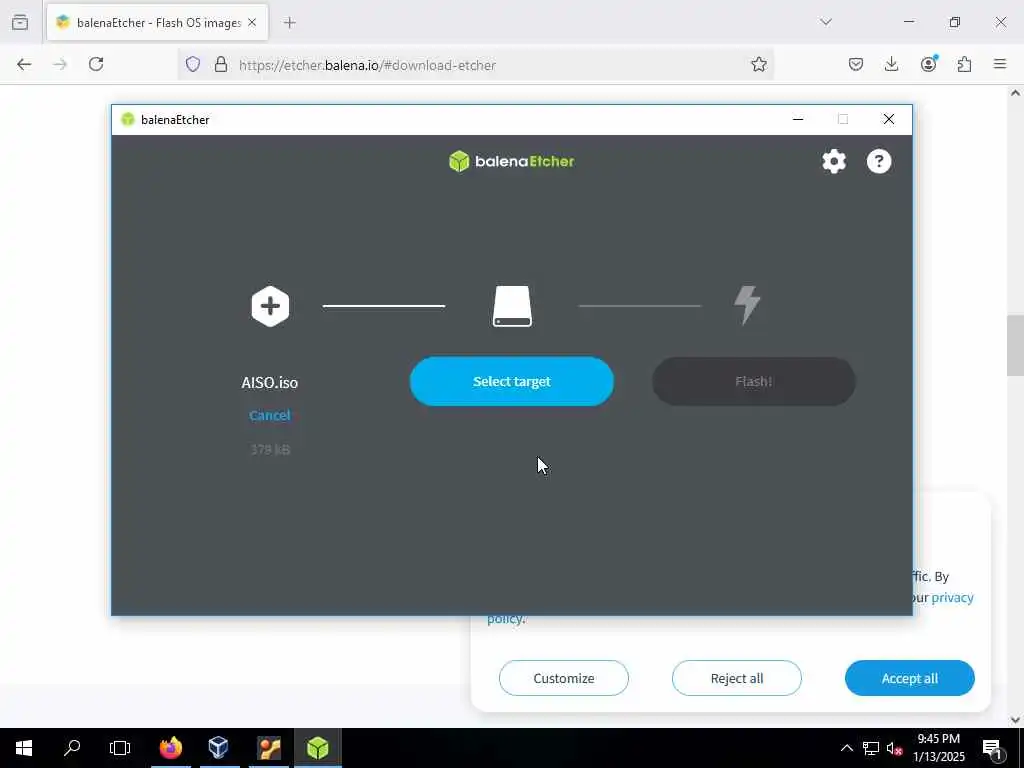Click the drive icon above Select target

pyautogui.click(x=512, y=306)
